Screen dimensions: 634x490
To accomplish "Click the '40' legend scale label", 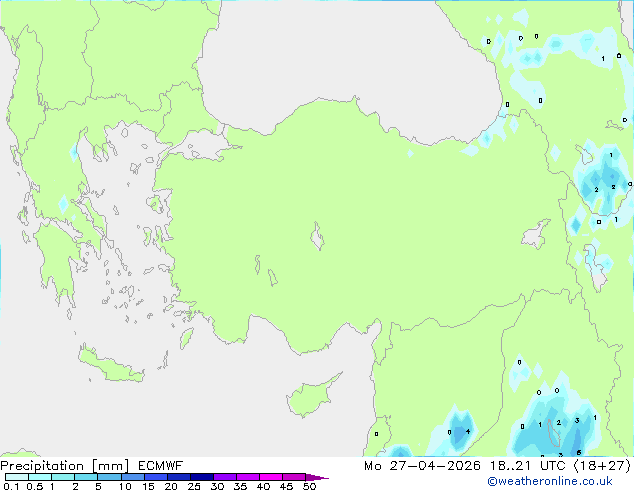I will pyautogui.click(x=263, y=486).
